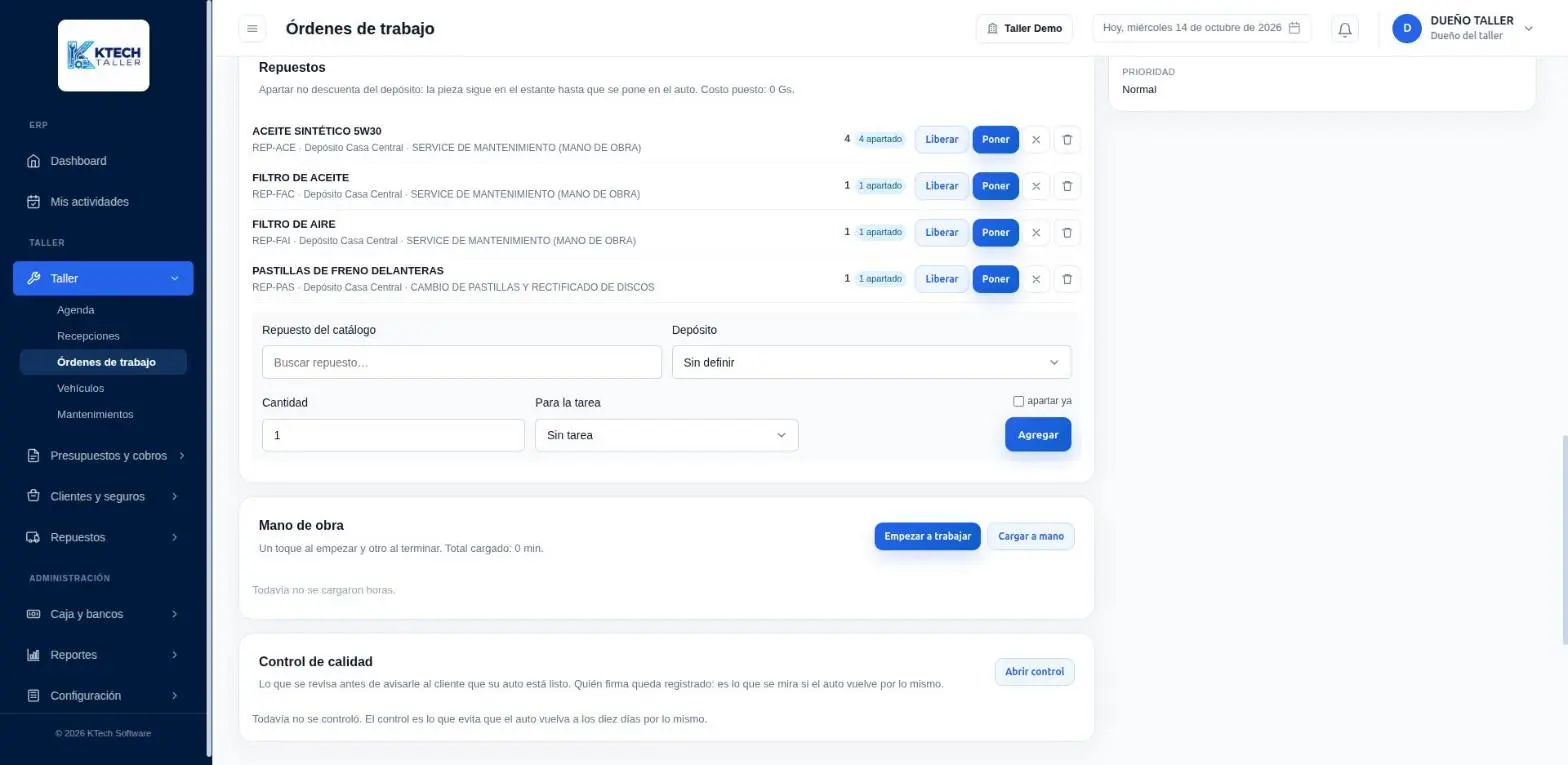Click the X icon on FILTRO DE ACEITE row
Image resolution: width=1568 pixels, height=765 pixels.
pyautogui.click(x=1036, y=186)
